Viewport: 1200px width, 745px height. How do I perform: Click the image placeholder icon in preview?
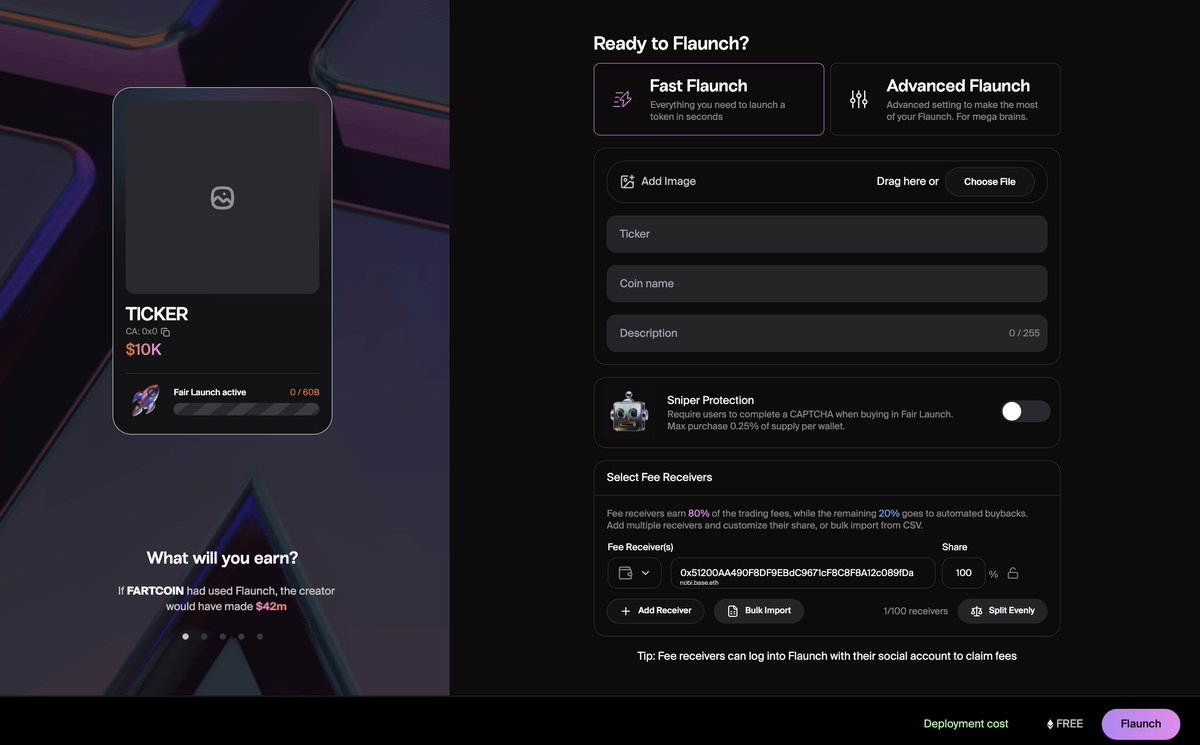pyautogui.click(x=222, y=198)
